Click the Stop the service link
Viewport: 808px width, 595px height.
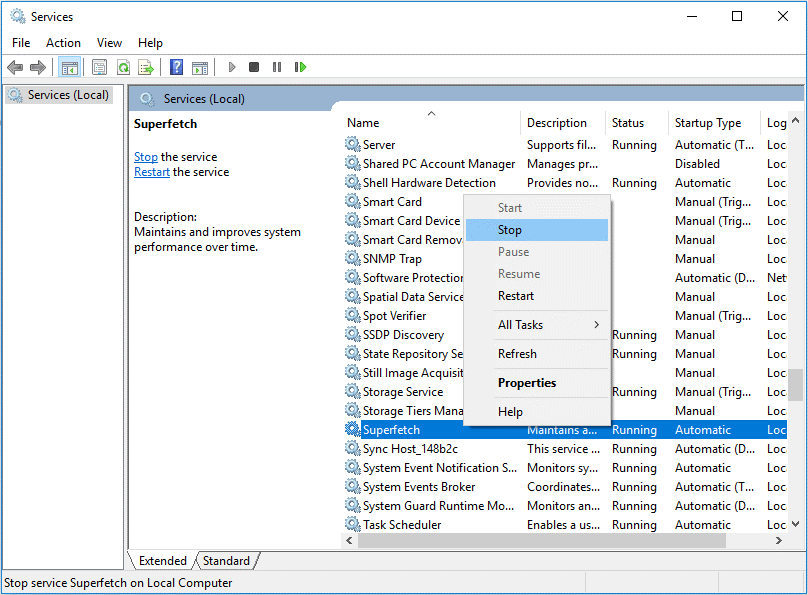(x=146, y=157)
